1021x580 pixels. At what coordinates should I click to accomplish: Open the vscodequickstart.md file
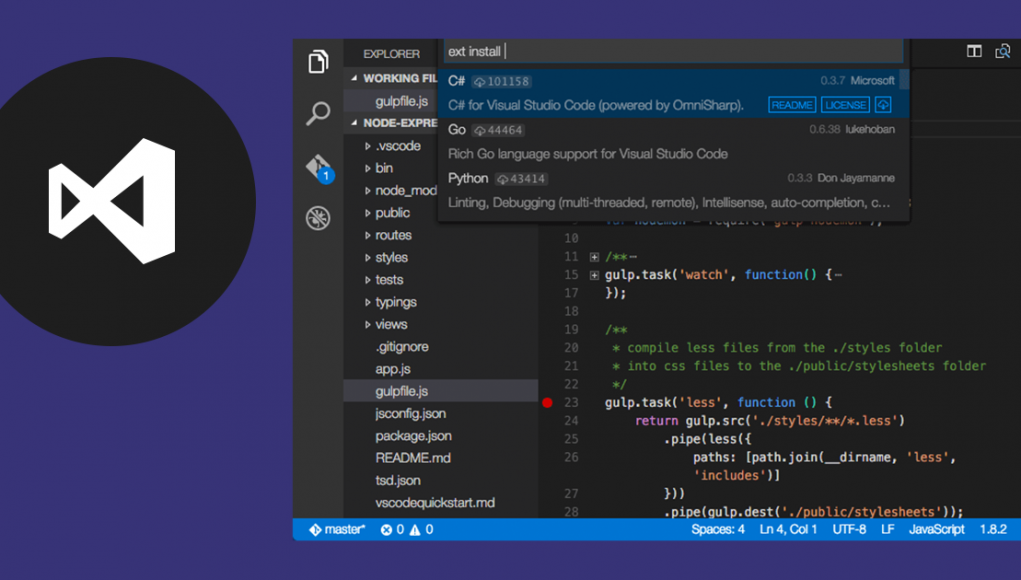pyautogui.click(x=435, y=503)
